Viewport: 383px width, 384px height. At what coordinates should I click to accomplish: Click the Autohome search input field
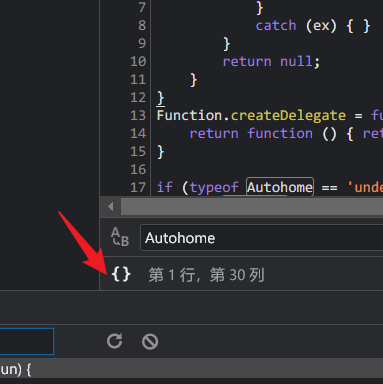pos(262,238)
